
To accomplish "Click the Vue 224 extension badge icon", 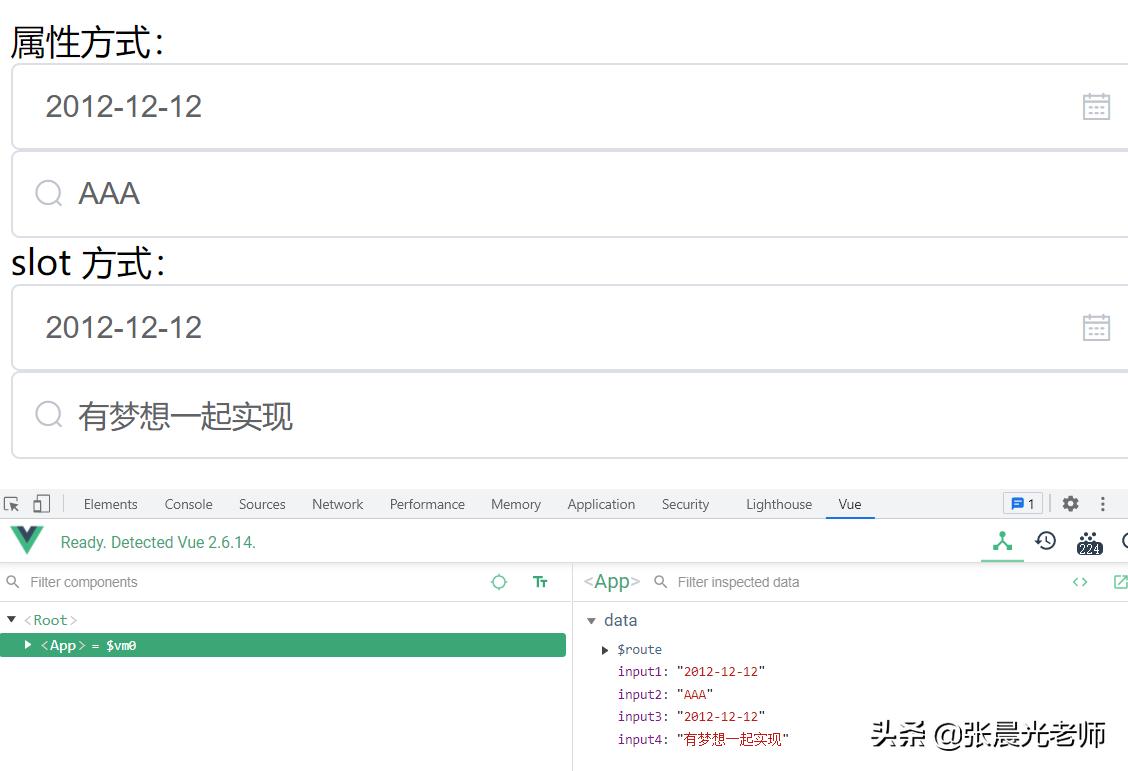I will [1089, 543].
